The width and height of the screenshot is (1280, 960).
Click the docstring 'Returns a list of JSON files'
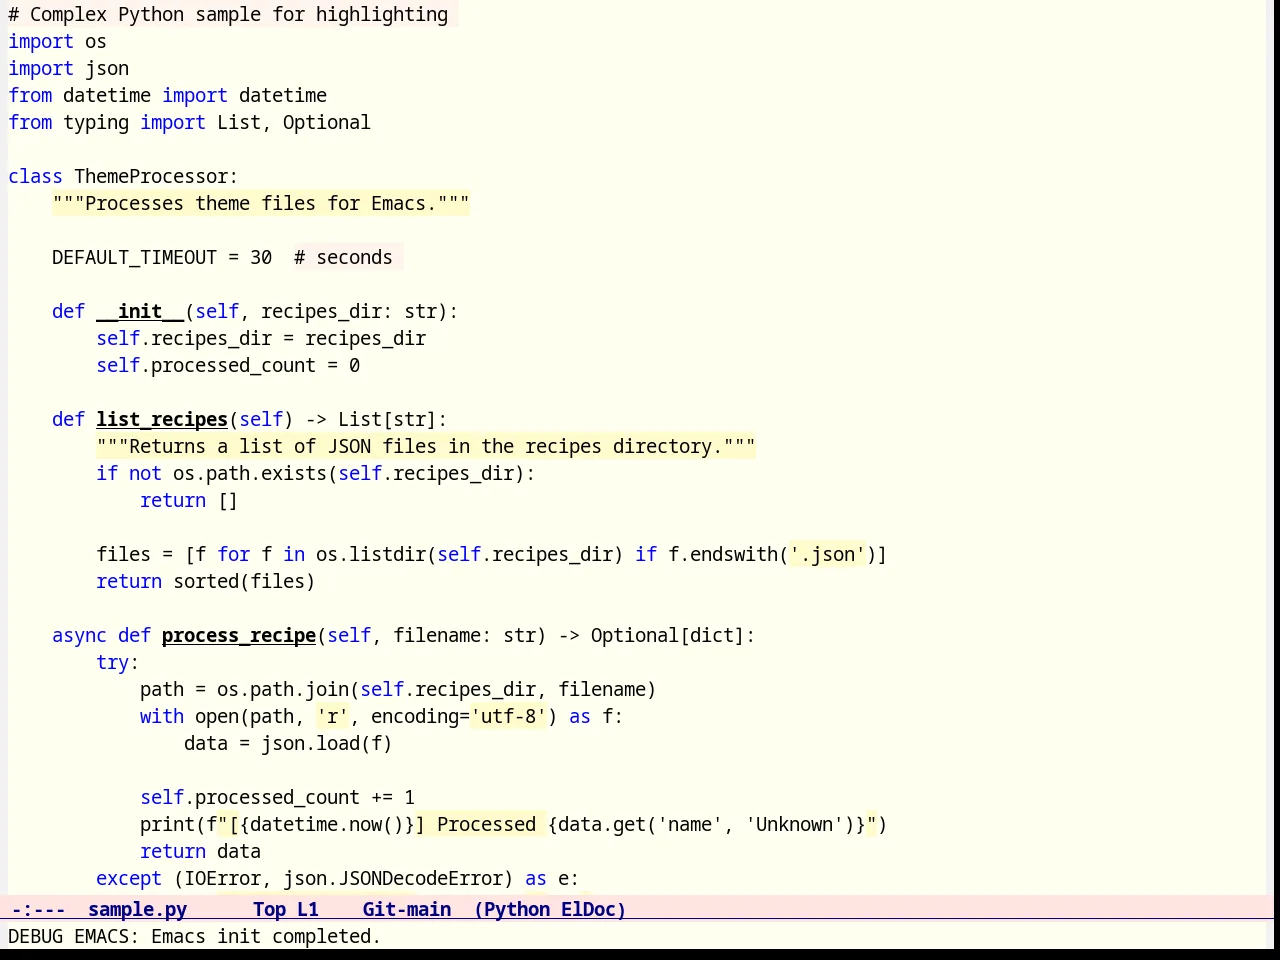[426, 446]
